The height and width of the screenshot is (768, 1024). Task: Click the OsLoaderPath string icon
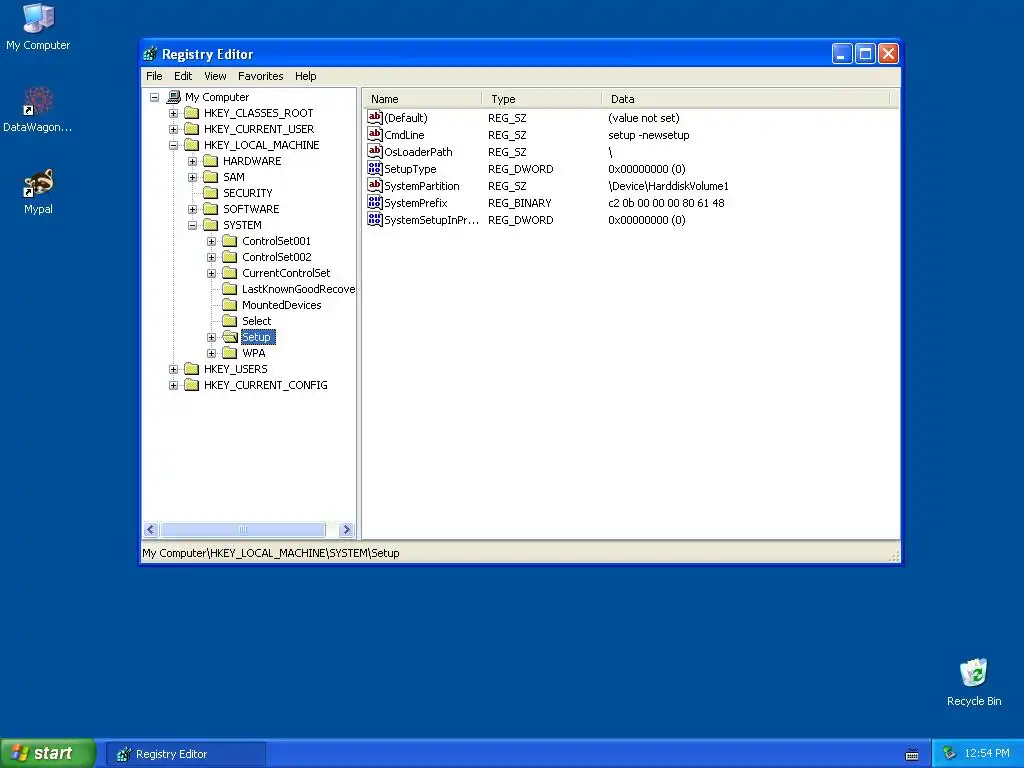[x=375, y=152]
